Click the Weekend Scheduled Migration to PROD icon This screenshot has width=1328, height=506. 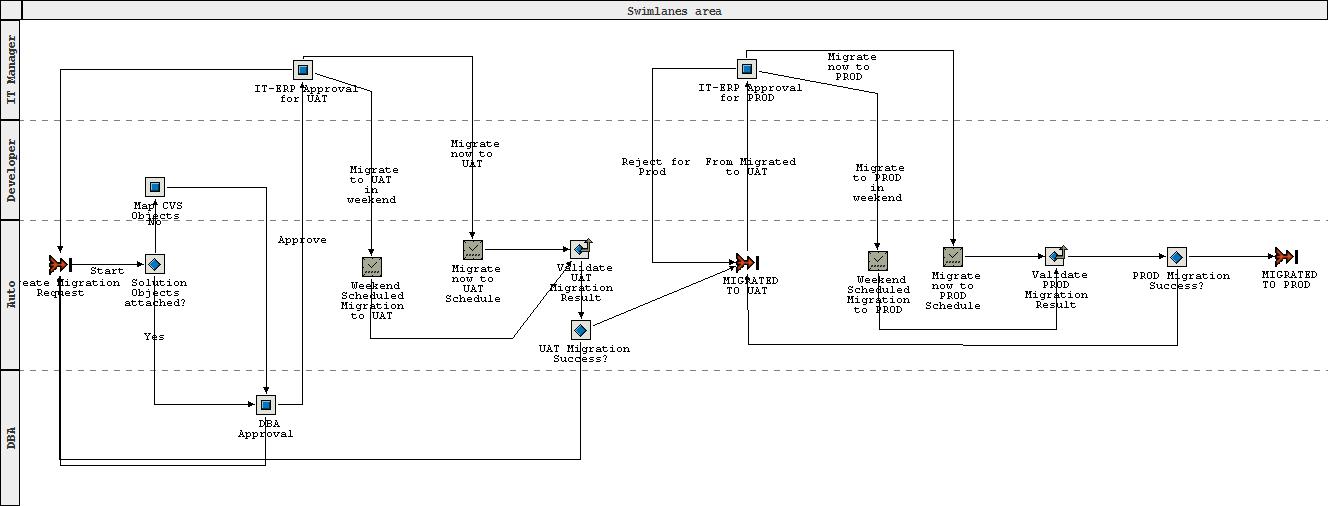click(x=877, y=260)
